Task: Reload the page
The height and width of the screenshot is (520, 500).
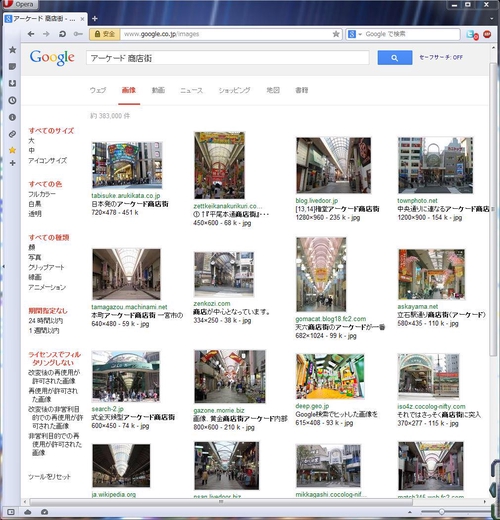Action: [x=62, y=34]
